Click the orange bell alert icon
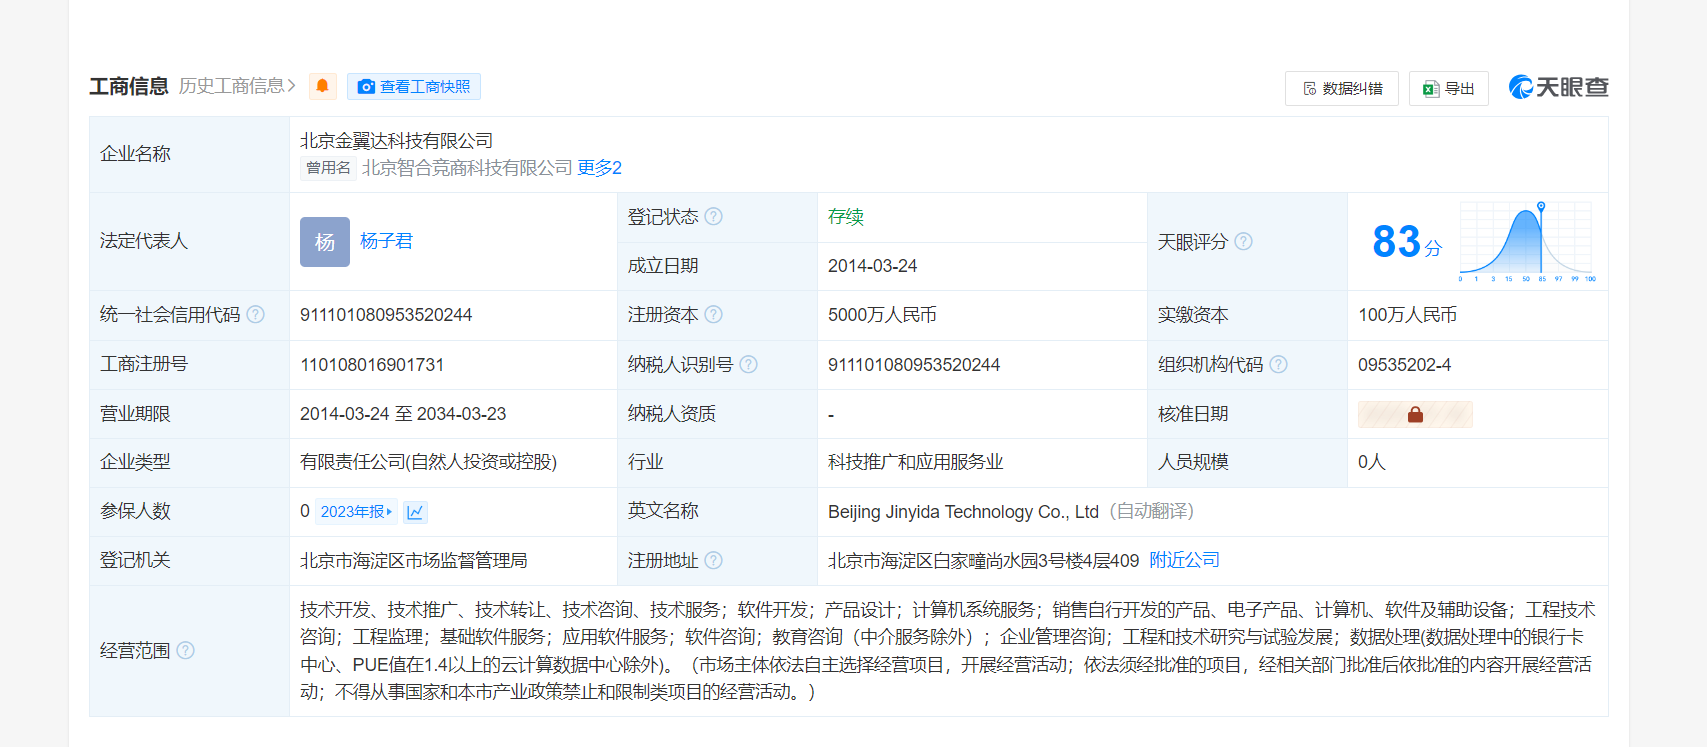This screenshot has height=747, width=1707. [322, 87]
